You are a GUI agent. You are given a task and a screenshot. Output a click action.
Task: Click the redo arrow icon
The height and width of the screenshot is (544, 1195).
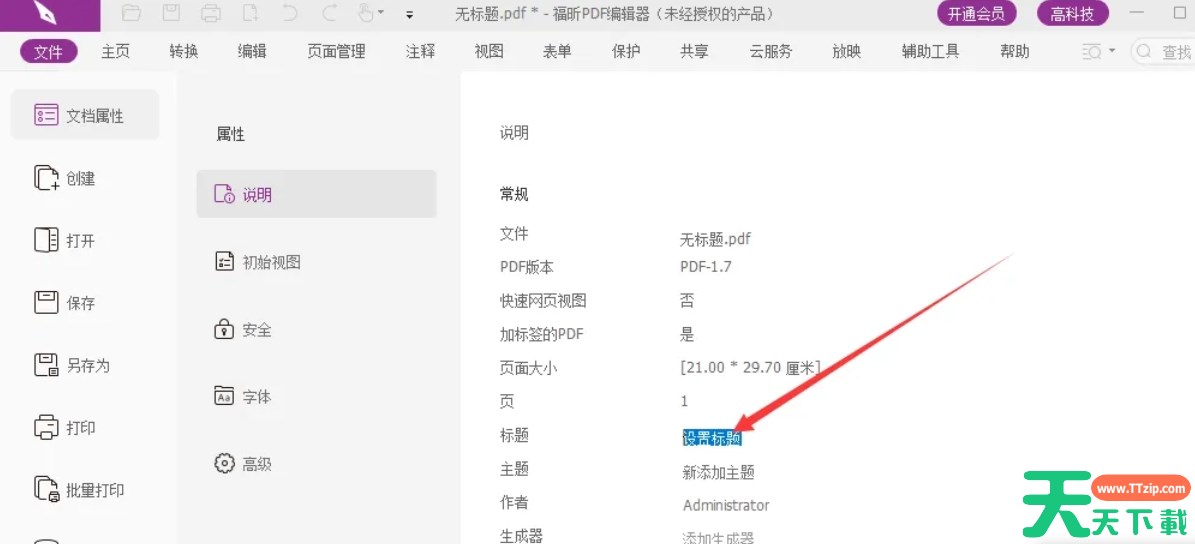329,13
